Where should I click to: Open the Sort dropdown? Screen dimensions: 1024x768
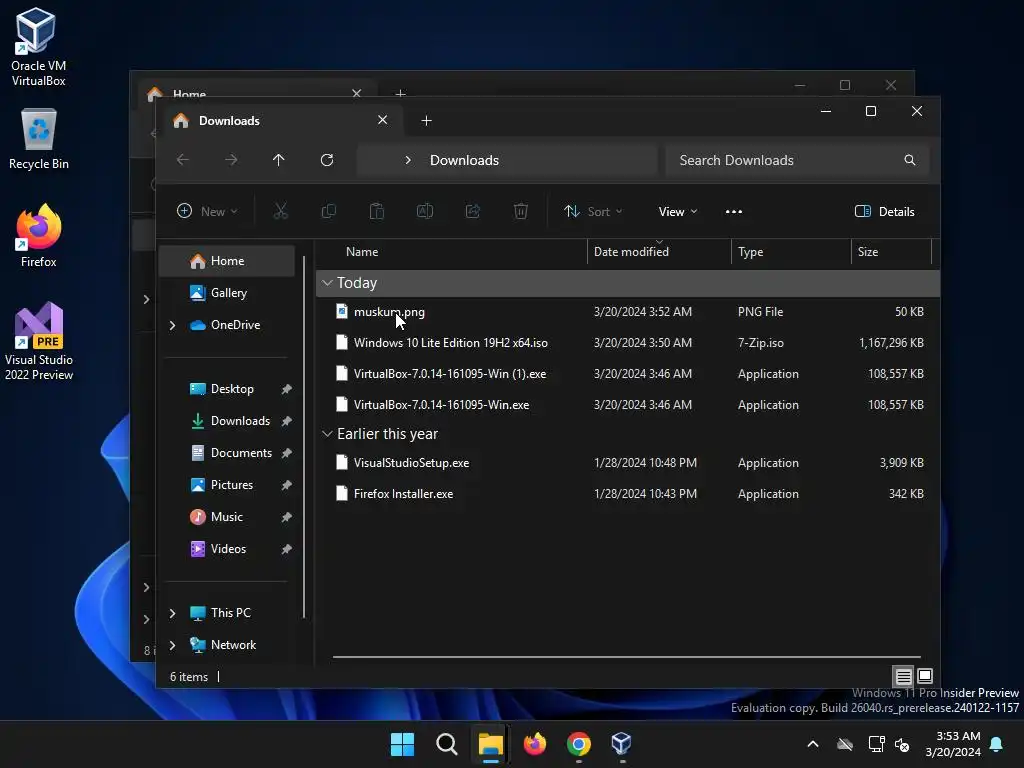593,212
